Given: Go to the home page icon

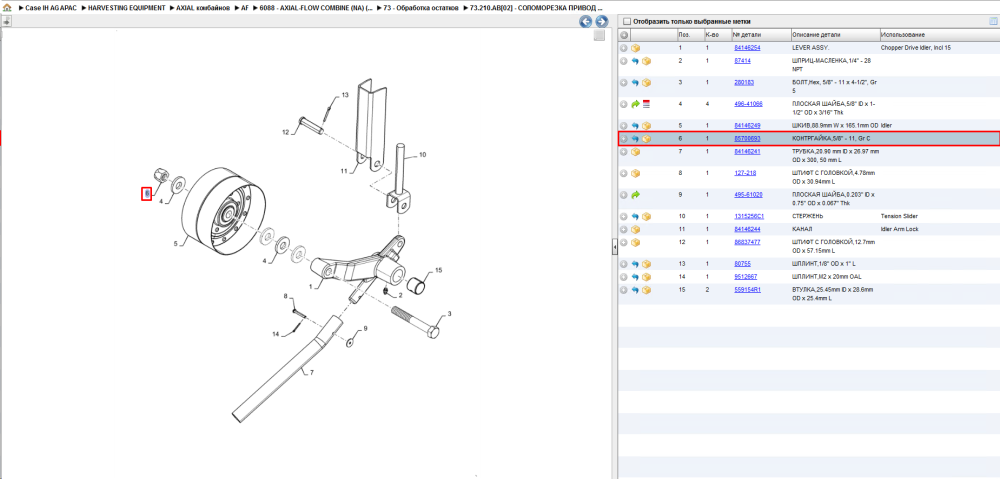Looking at the screenshot, I should click(x=8, y=8).
